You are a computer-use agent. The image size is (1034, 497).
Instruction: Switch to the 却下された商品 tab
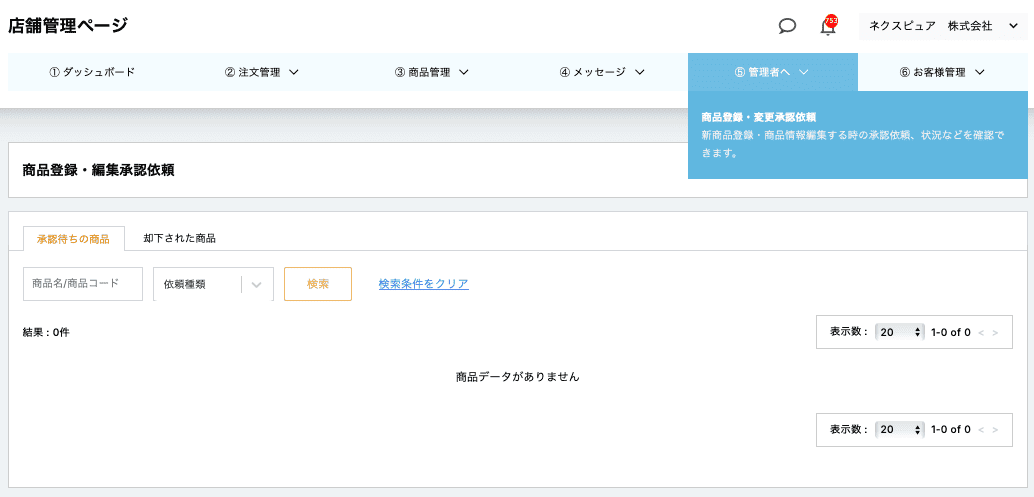pyautogui.click(x=180, y=239)
